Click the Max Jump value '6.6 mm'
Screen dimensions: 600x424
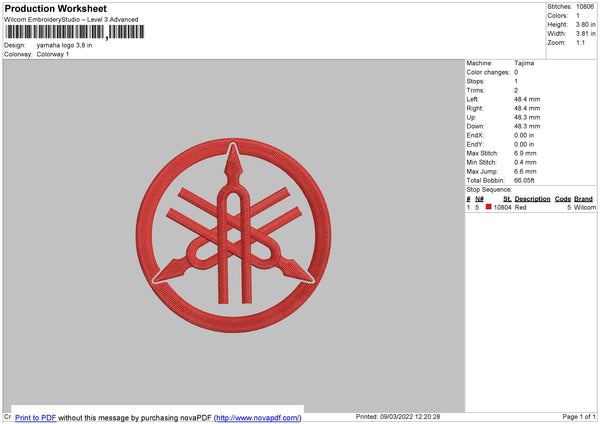click(x=525, y=171)
